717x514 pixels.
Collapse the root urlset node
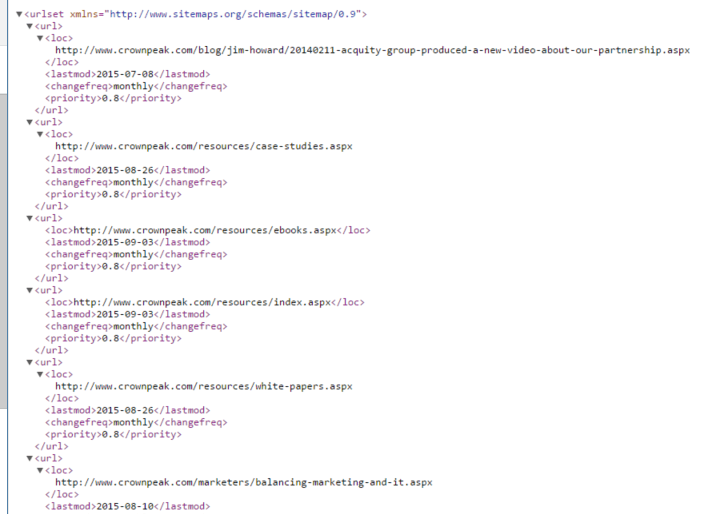click(x=19, y=14)
